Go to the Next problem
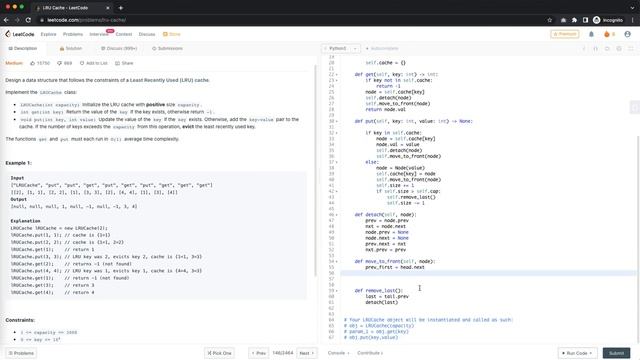This screenshot has width=640, height=360. point(307,353)
